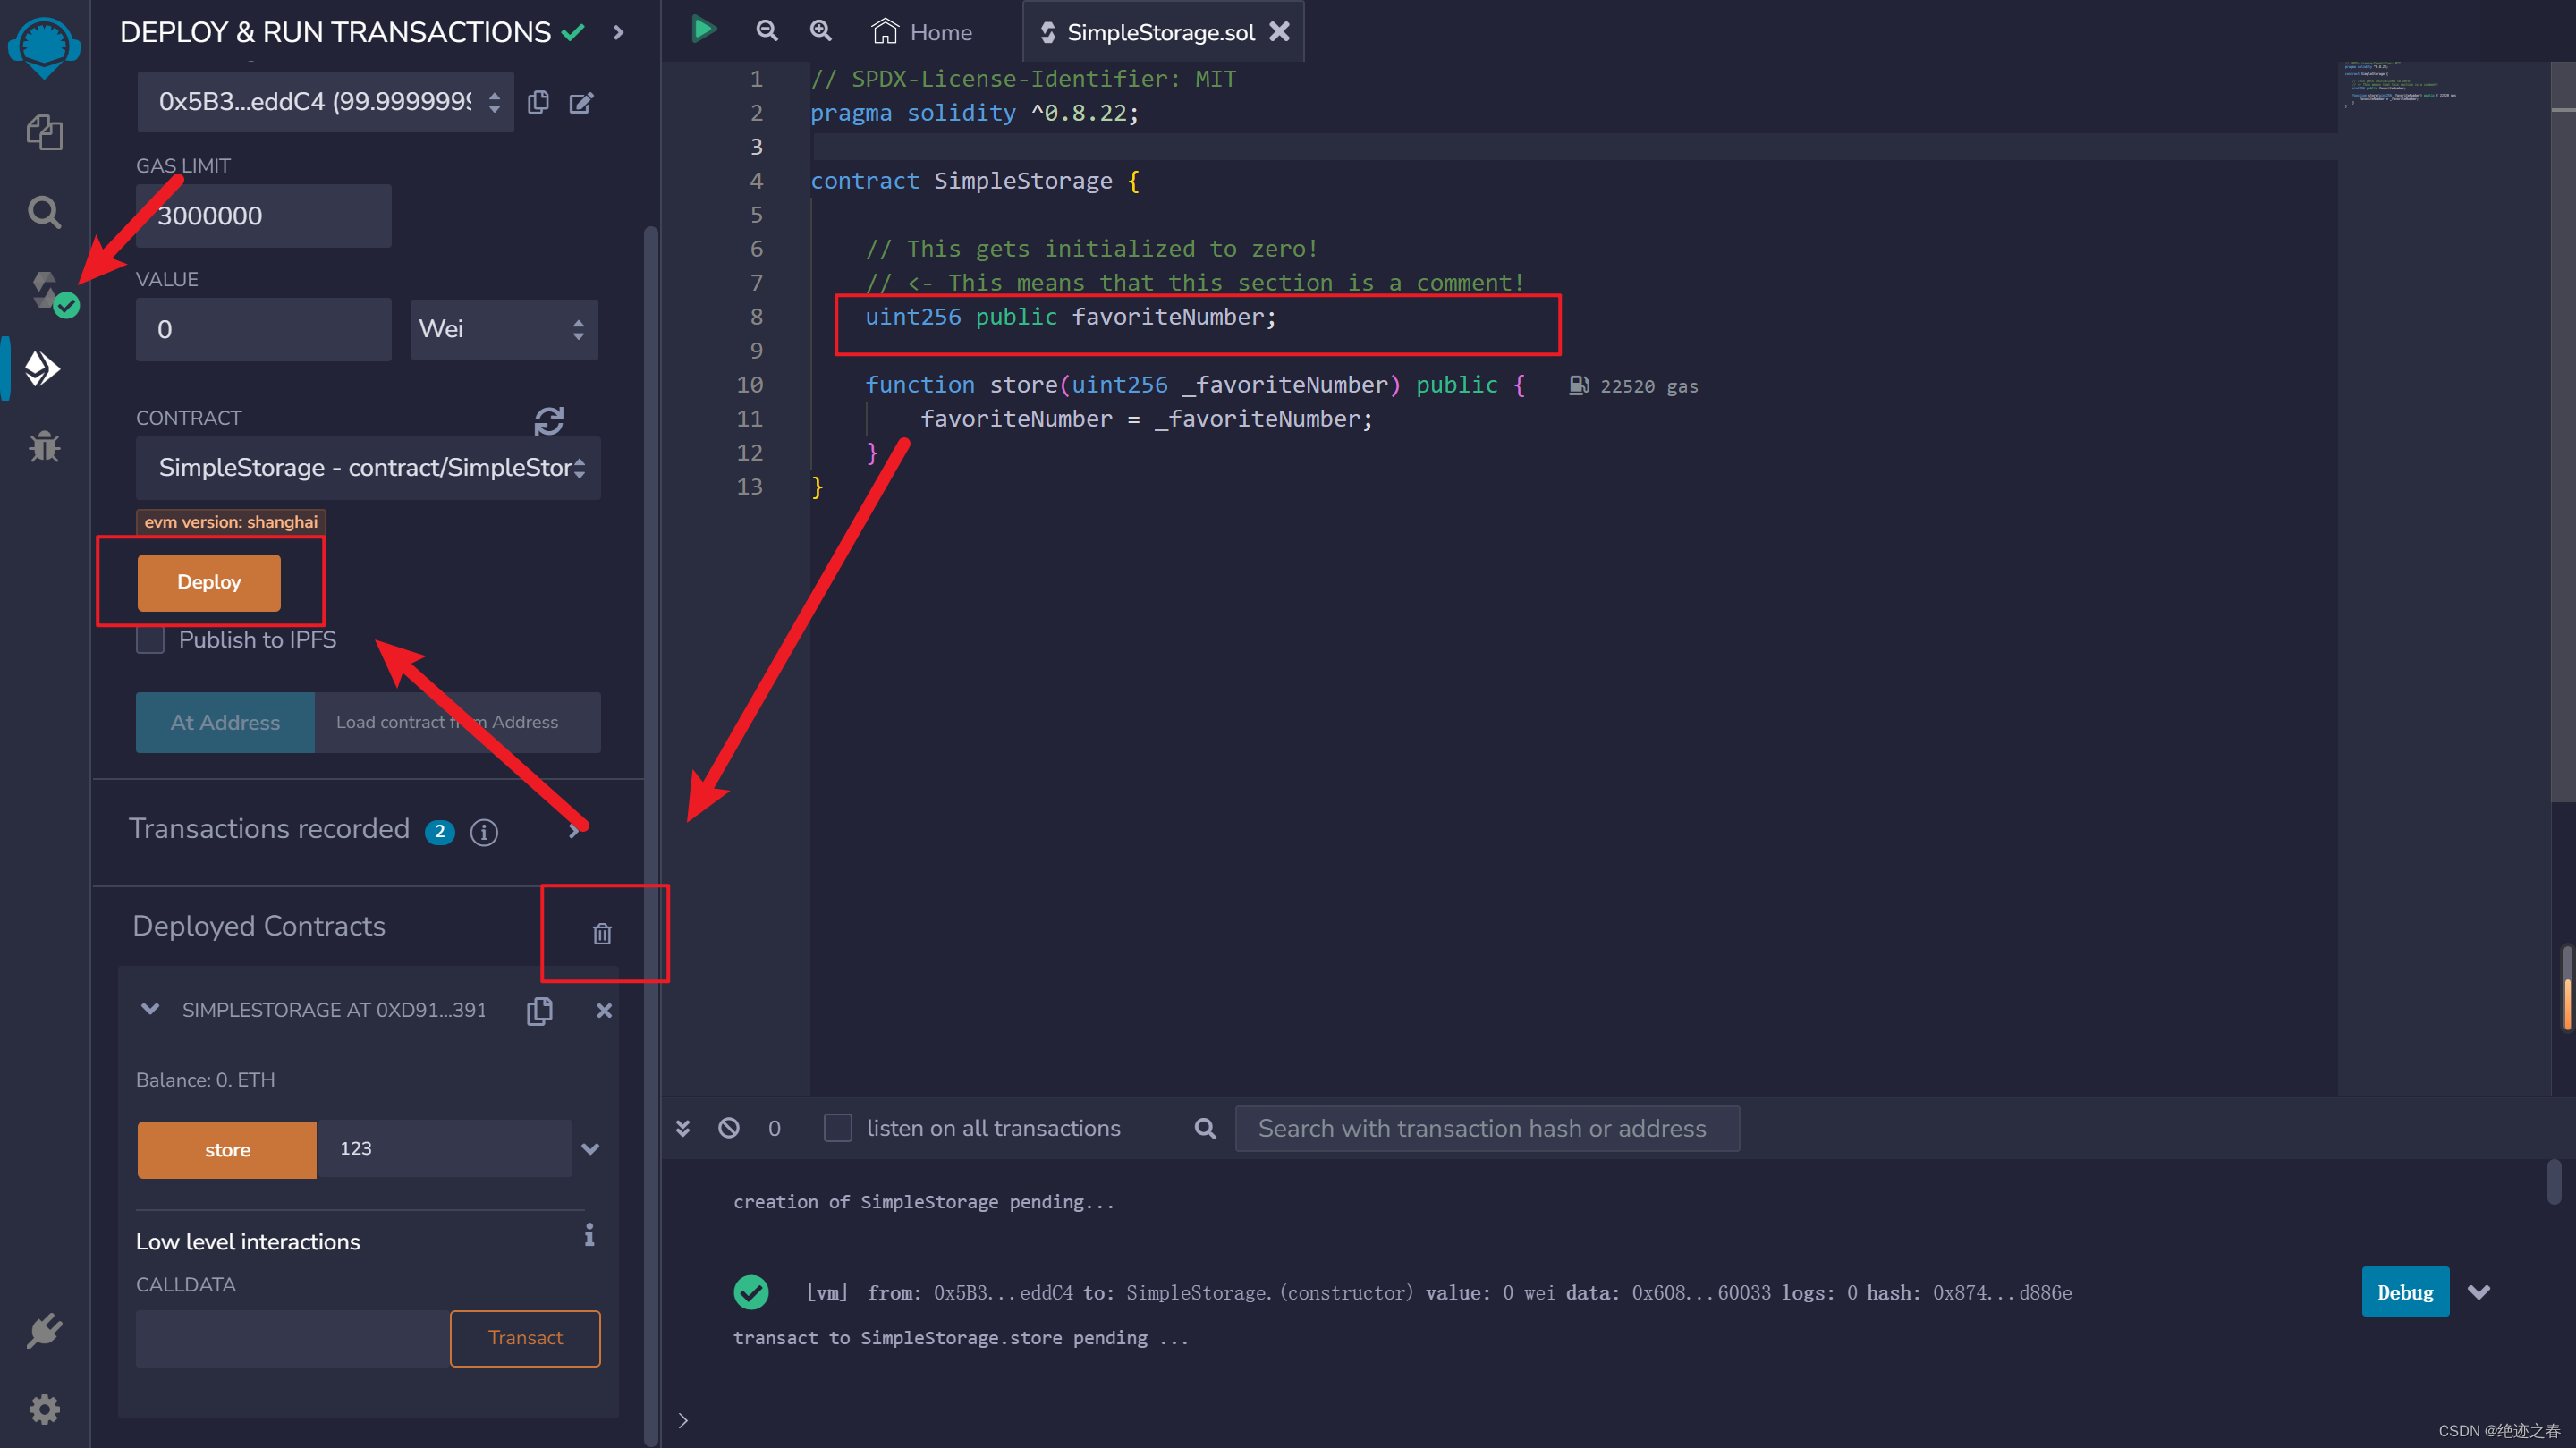Click the contract refresh/reload icon
The image size is (2576, 1448).
tap(548, 419)
